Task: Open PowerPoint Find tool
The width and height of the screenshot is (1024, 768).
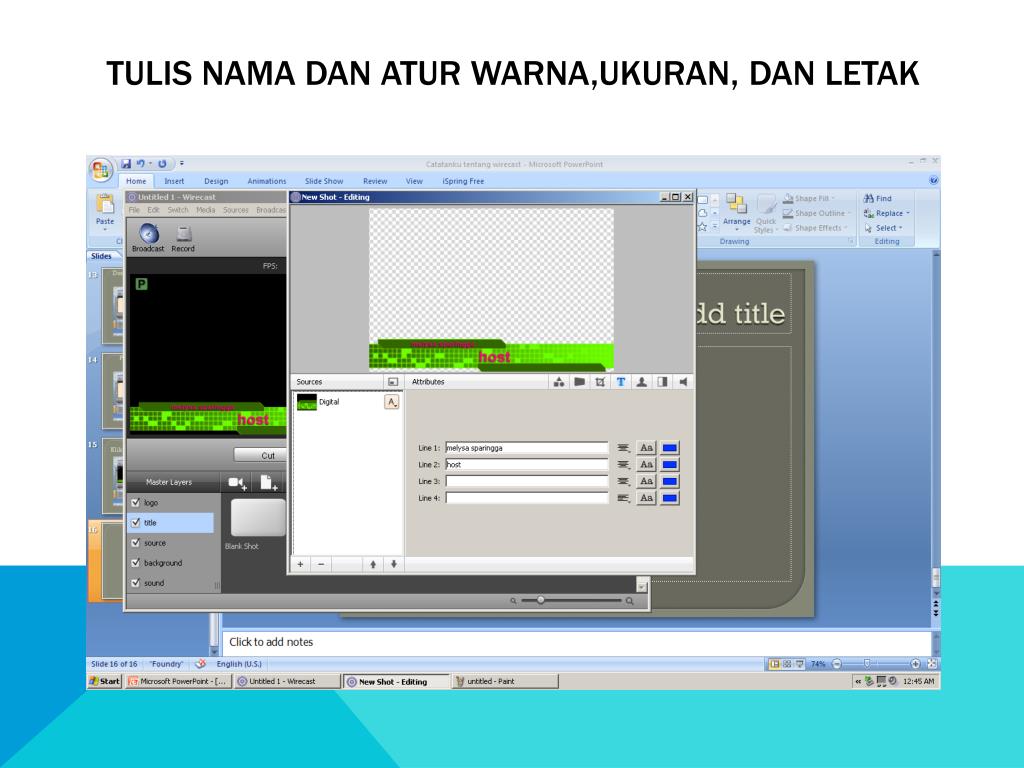Action: 878,199
